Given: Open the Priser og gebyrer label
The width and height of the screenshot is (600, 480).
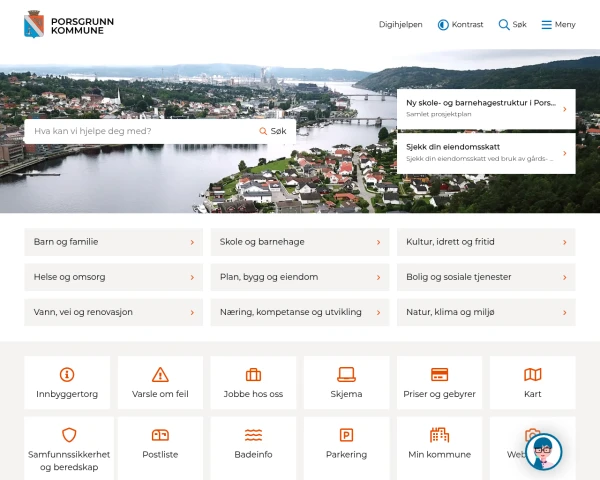Looking at the screenshot, I should [x=439, y=394].
